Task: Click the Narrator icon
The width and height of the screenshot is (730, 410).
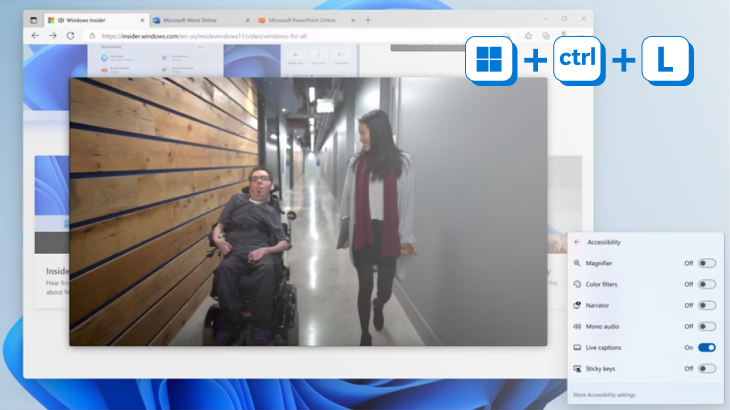Action: click(x=577, y=305)
